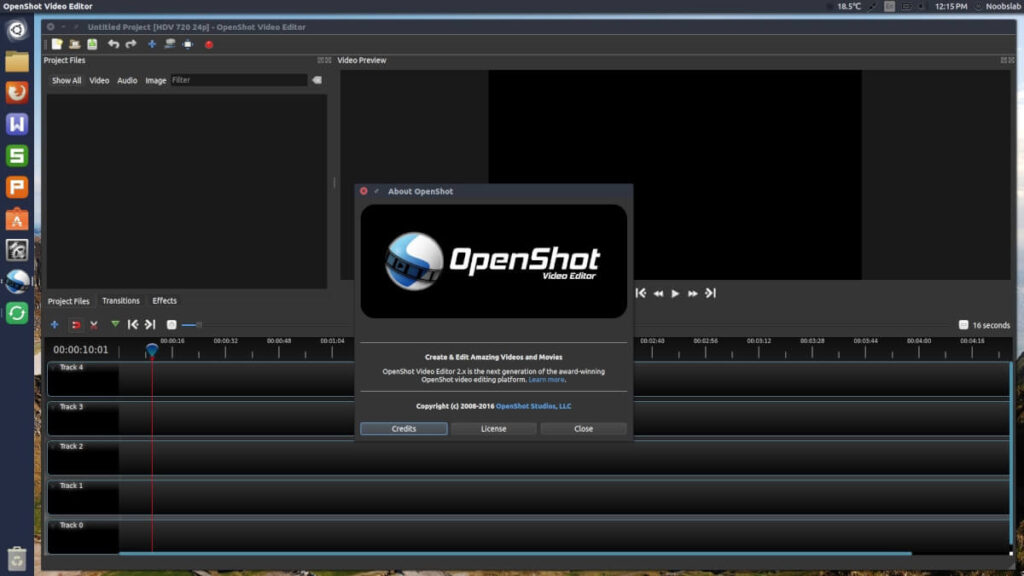The width and height of the screenshot is (1024, 576).
Task: Click the timeline zoom slider
Action: pyautogui.click(x=190, y=325)
